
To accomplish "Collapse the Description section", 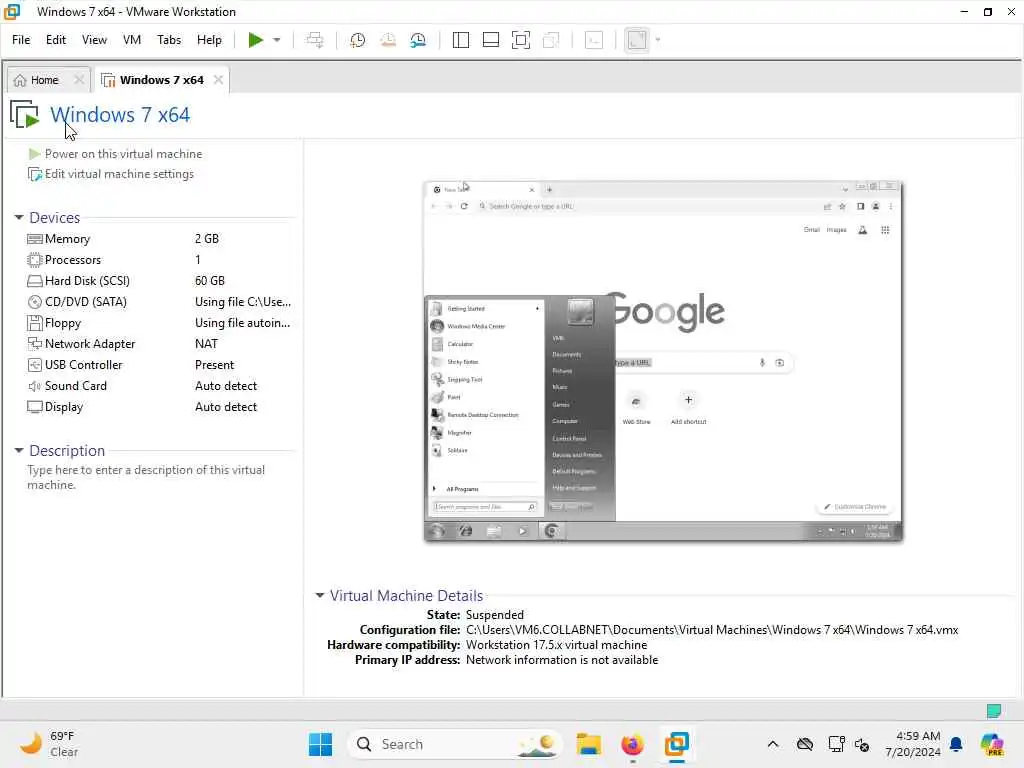I will click(19, 451).
